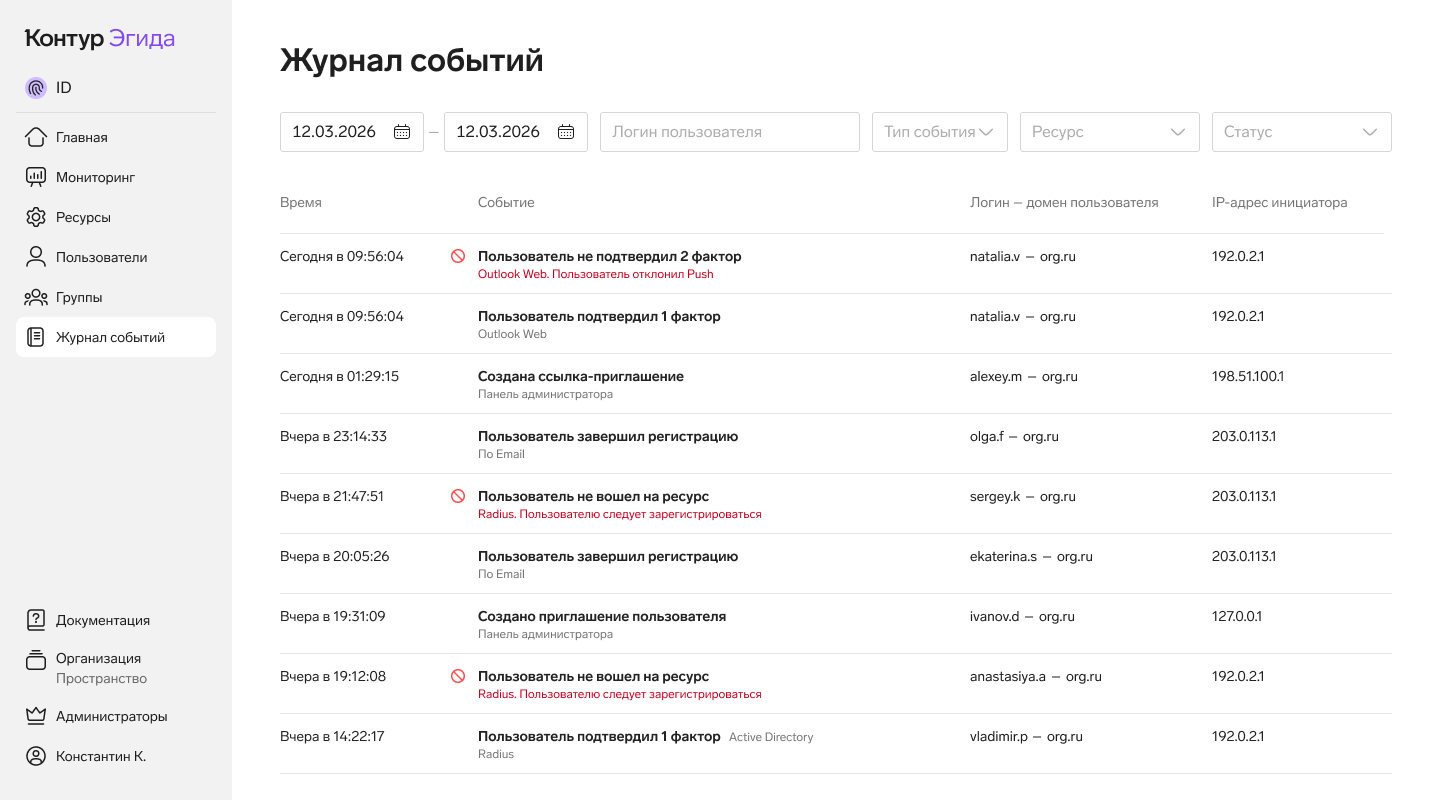Click the Документация help icon
This screenshot has height=800, width=1440.
pos(36,620)
